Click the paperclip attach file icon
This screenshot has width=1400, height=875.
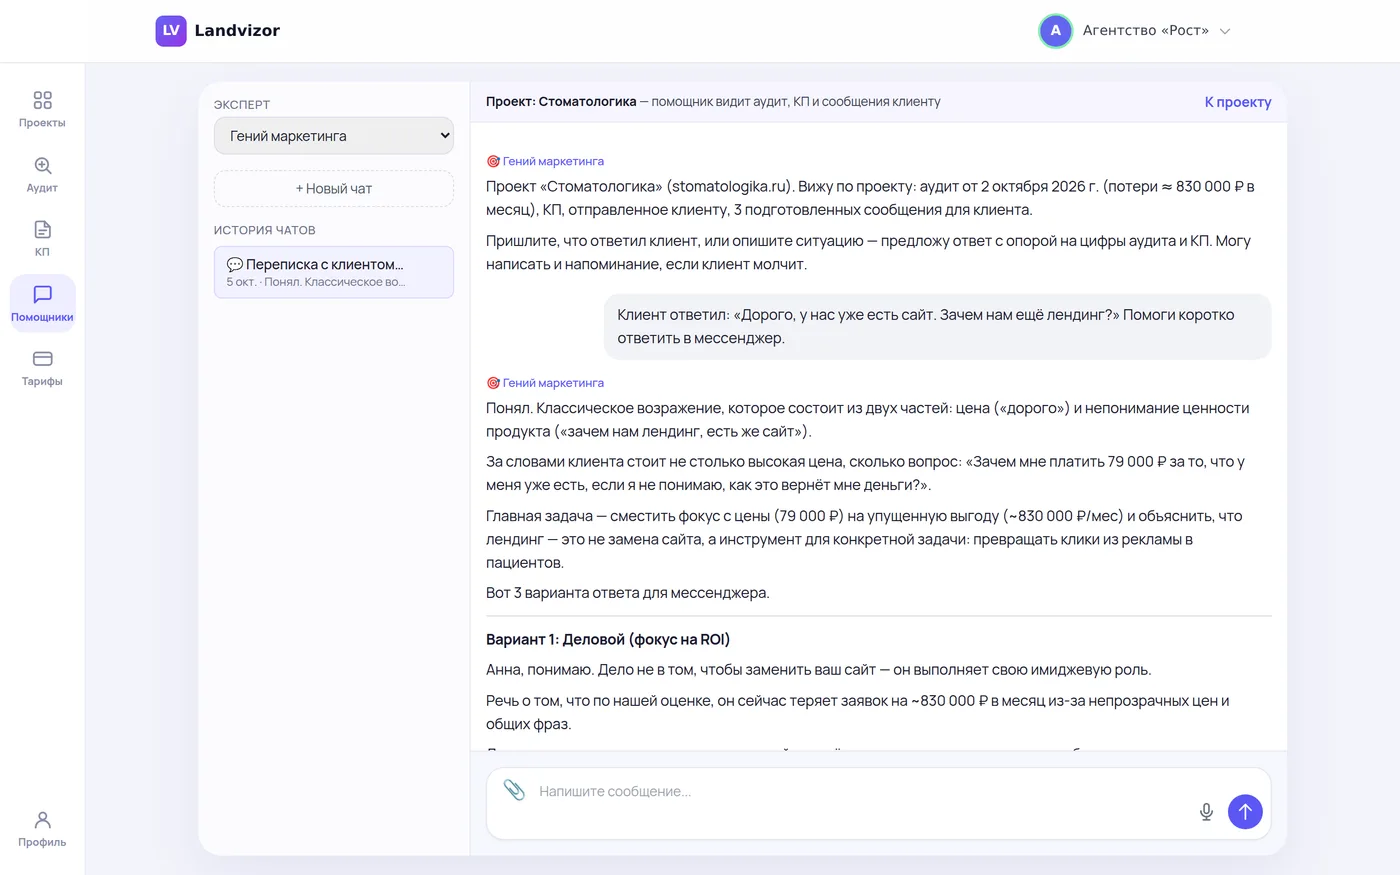pyautogui.click(x=514, y=790)
